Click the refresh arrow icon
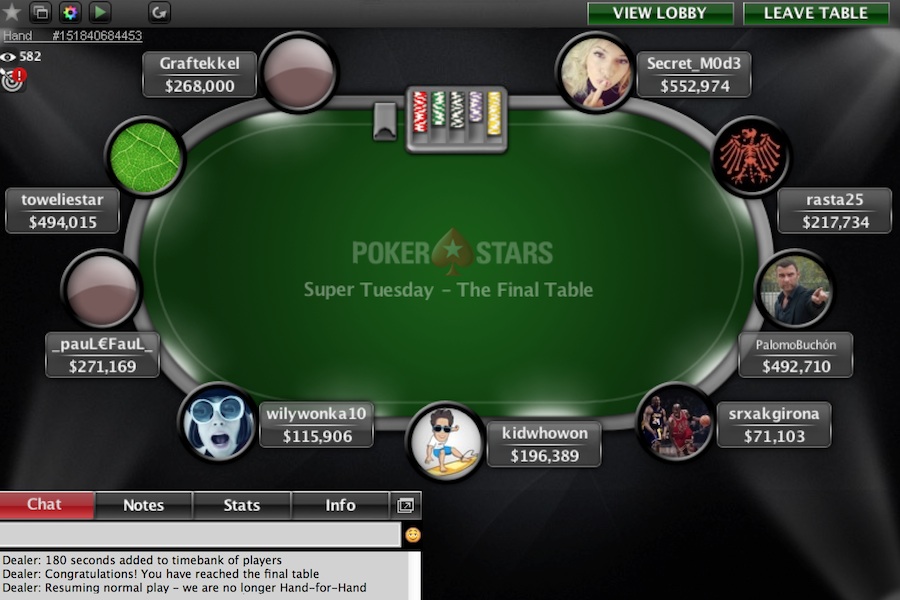The image size is (900, 600). [x=159, y=12]
